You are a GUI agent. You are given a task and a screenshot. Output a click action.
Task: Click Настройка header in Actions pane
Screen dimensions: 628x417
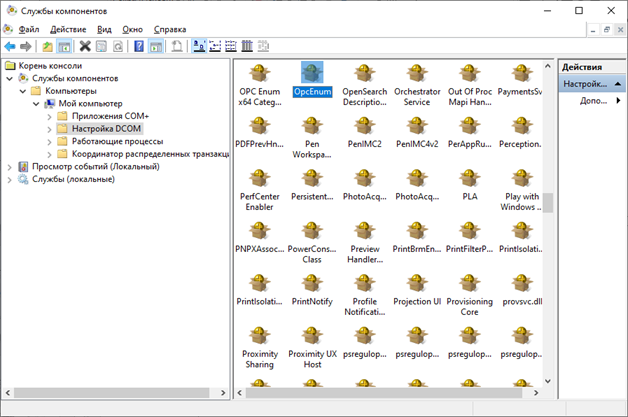click(x=585, y=84)
